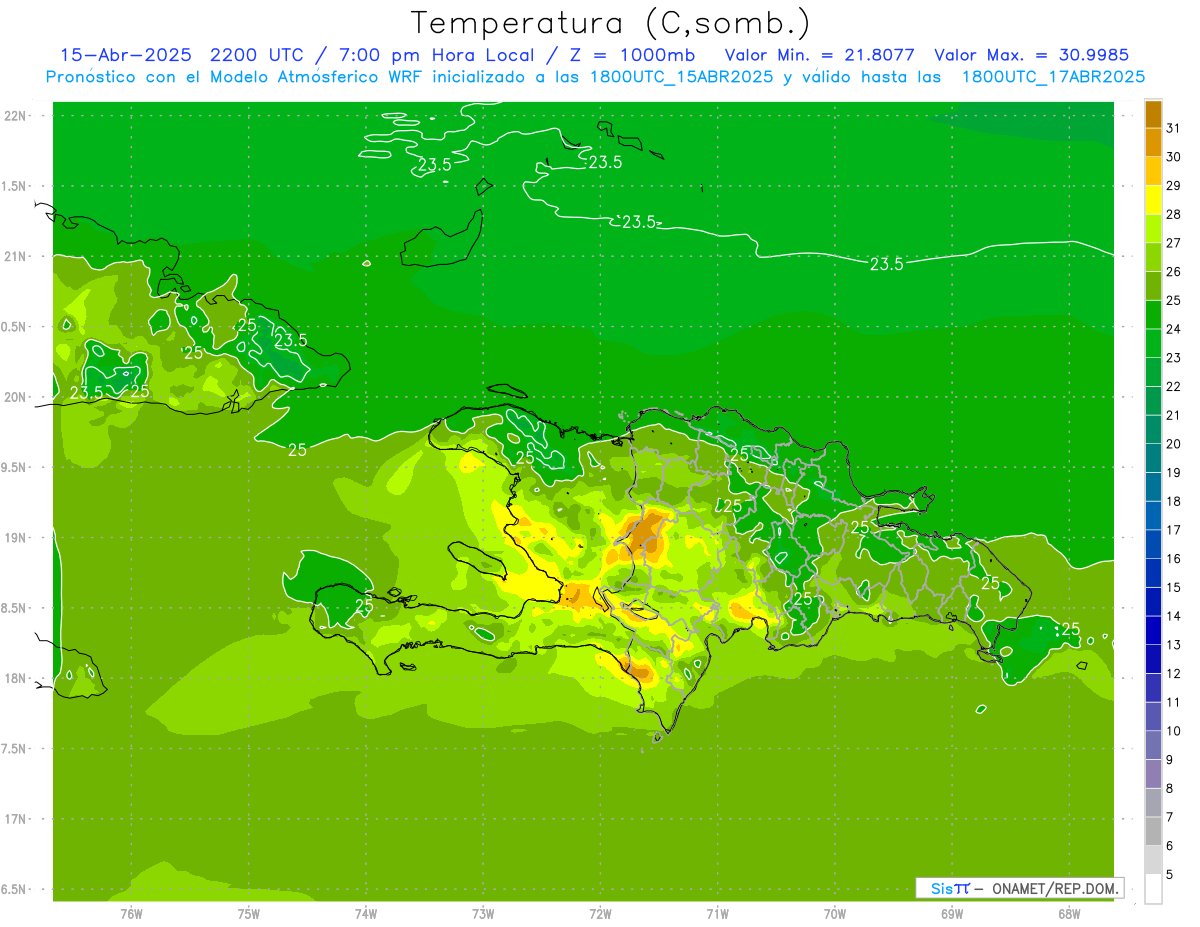Screen dimensions: 1200x927
Task: Pick the gray swatch between 6 and 7
Action: tap(1153, 830)
